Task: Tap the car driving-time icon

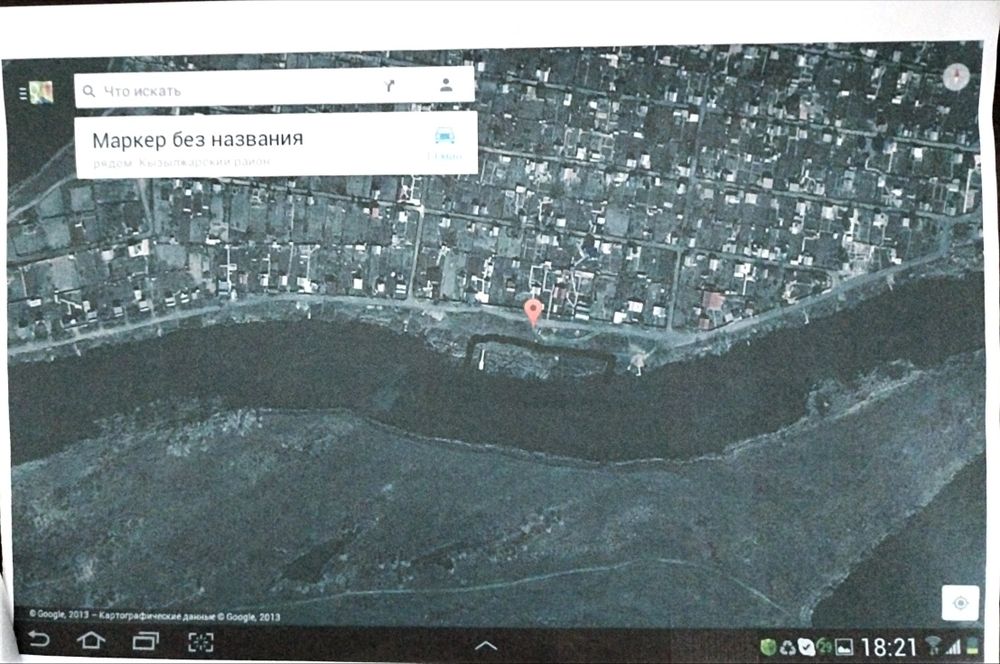Action: (x=445, y=135)
